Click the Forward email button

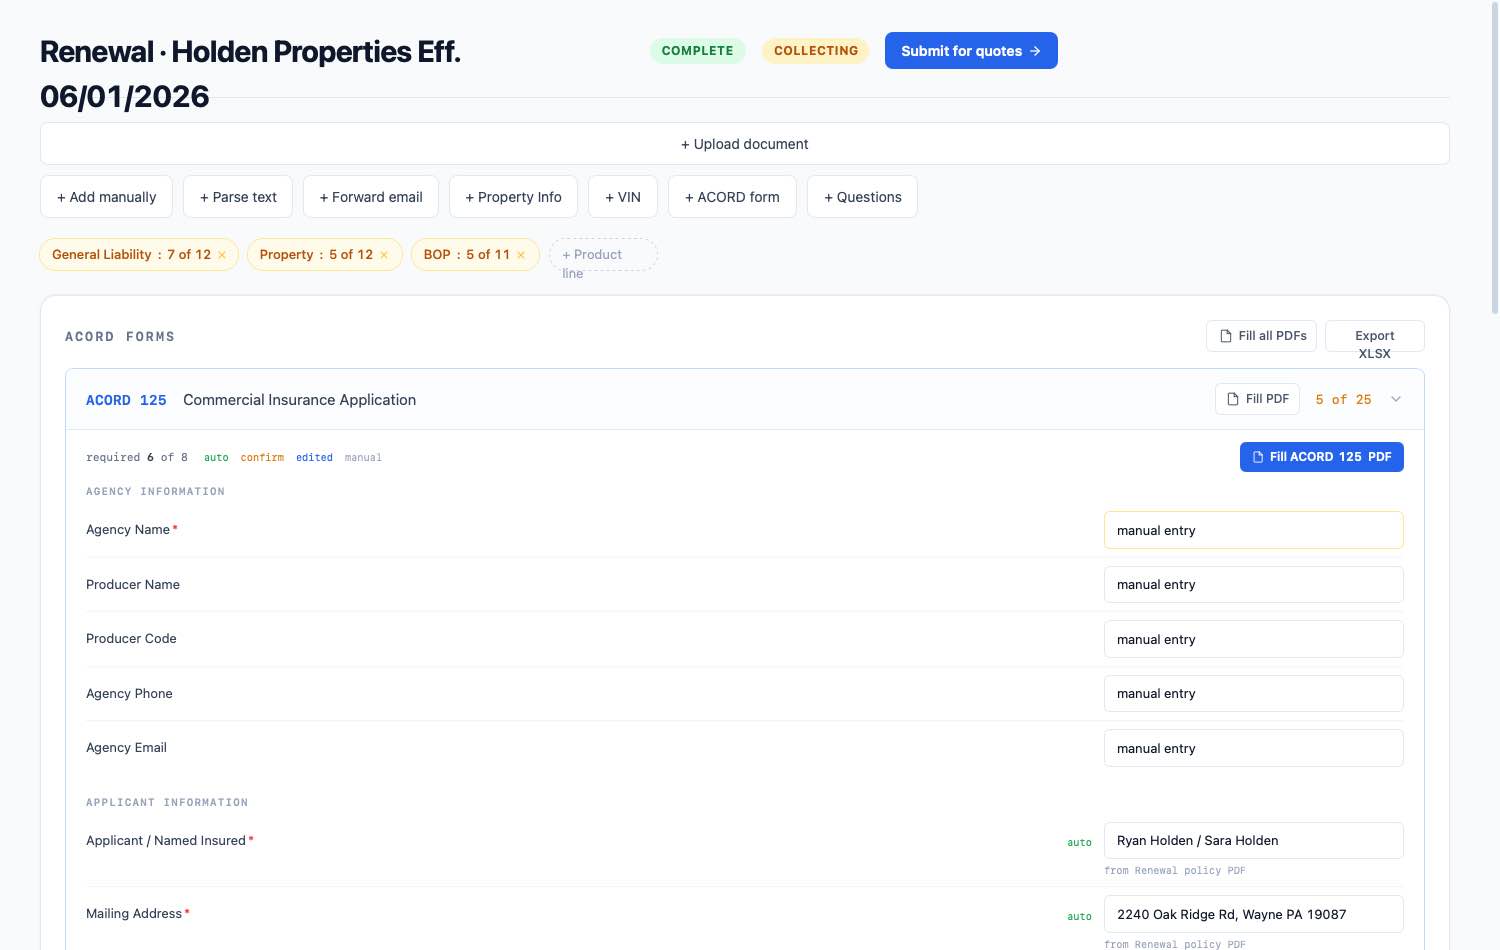(371, 197)
